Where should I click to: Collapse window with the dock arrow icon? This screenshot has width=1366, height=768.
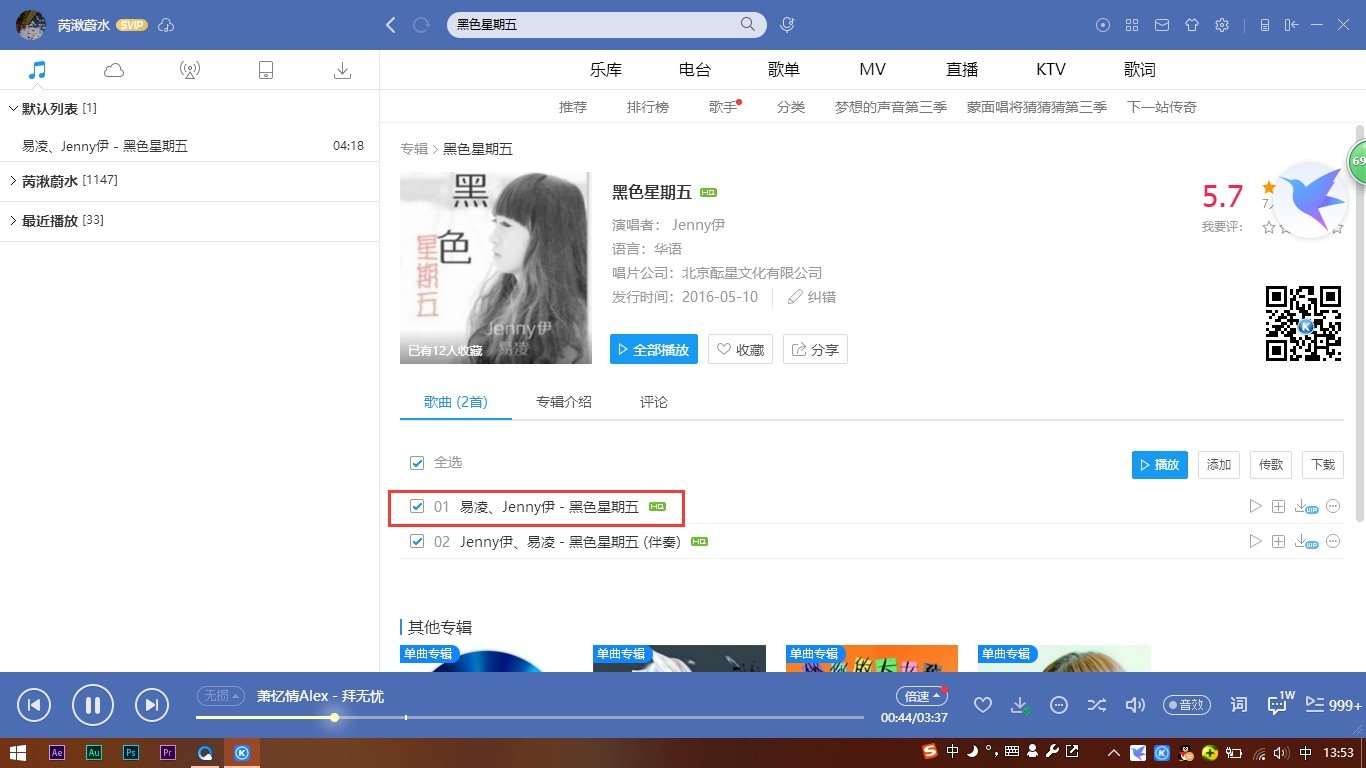click(x=1291, y=25)
